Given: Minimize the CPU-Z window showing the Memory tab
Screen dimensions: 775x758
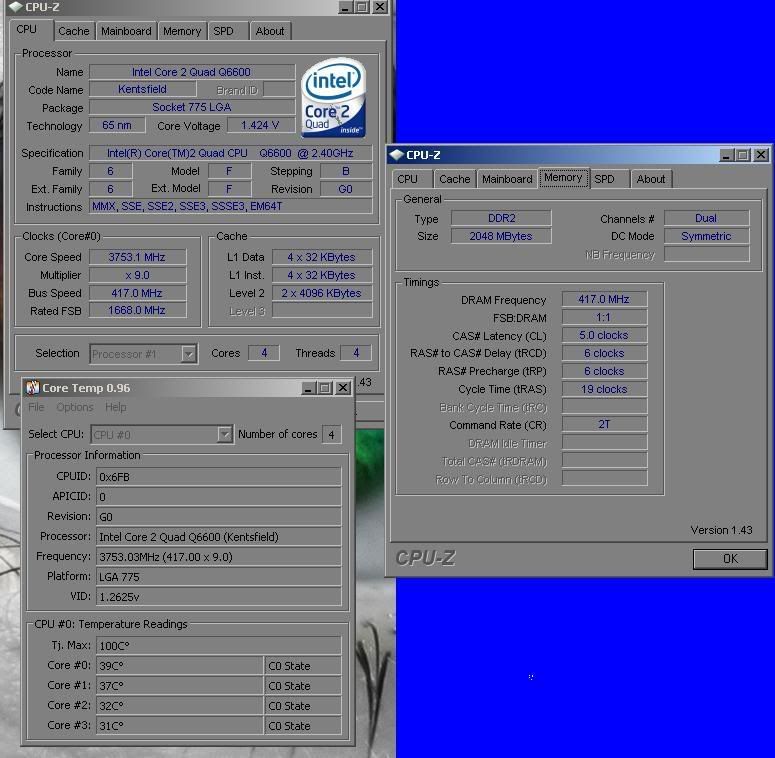Looking at the screenshot, I should click(x=724, y=155).
